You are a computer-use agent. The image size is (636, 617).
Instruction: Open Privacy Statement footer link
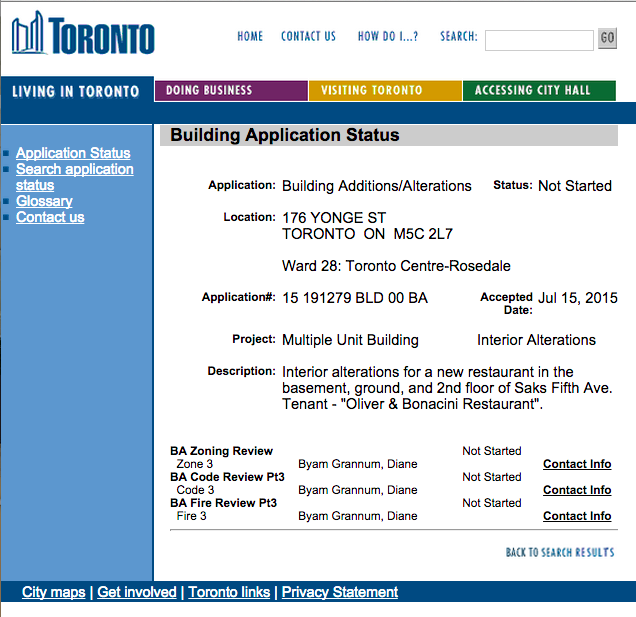tap(339, 592)
